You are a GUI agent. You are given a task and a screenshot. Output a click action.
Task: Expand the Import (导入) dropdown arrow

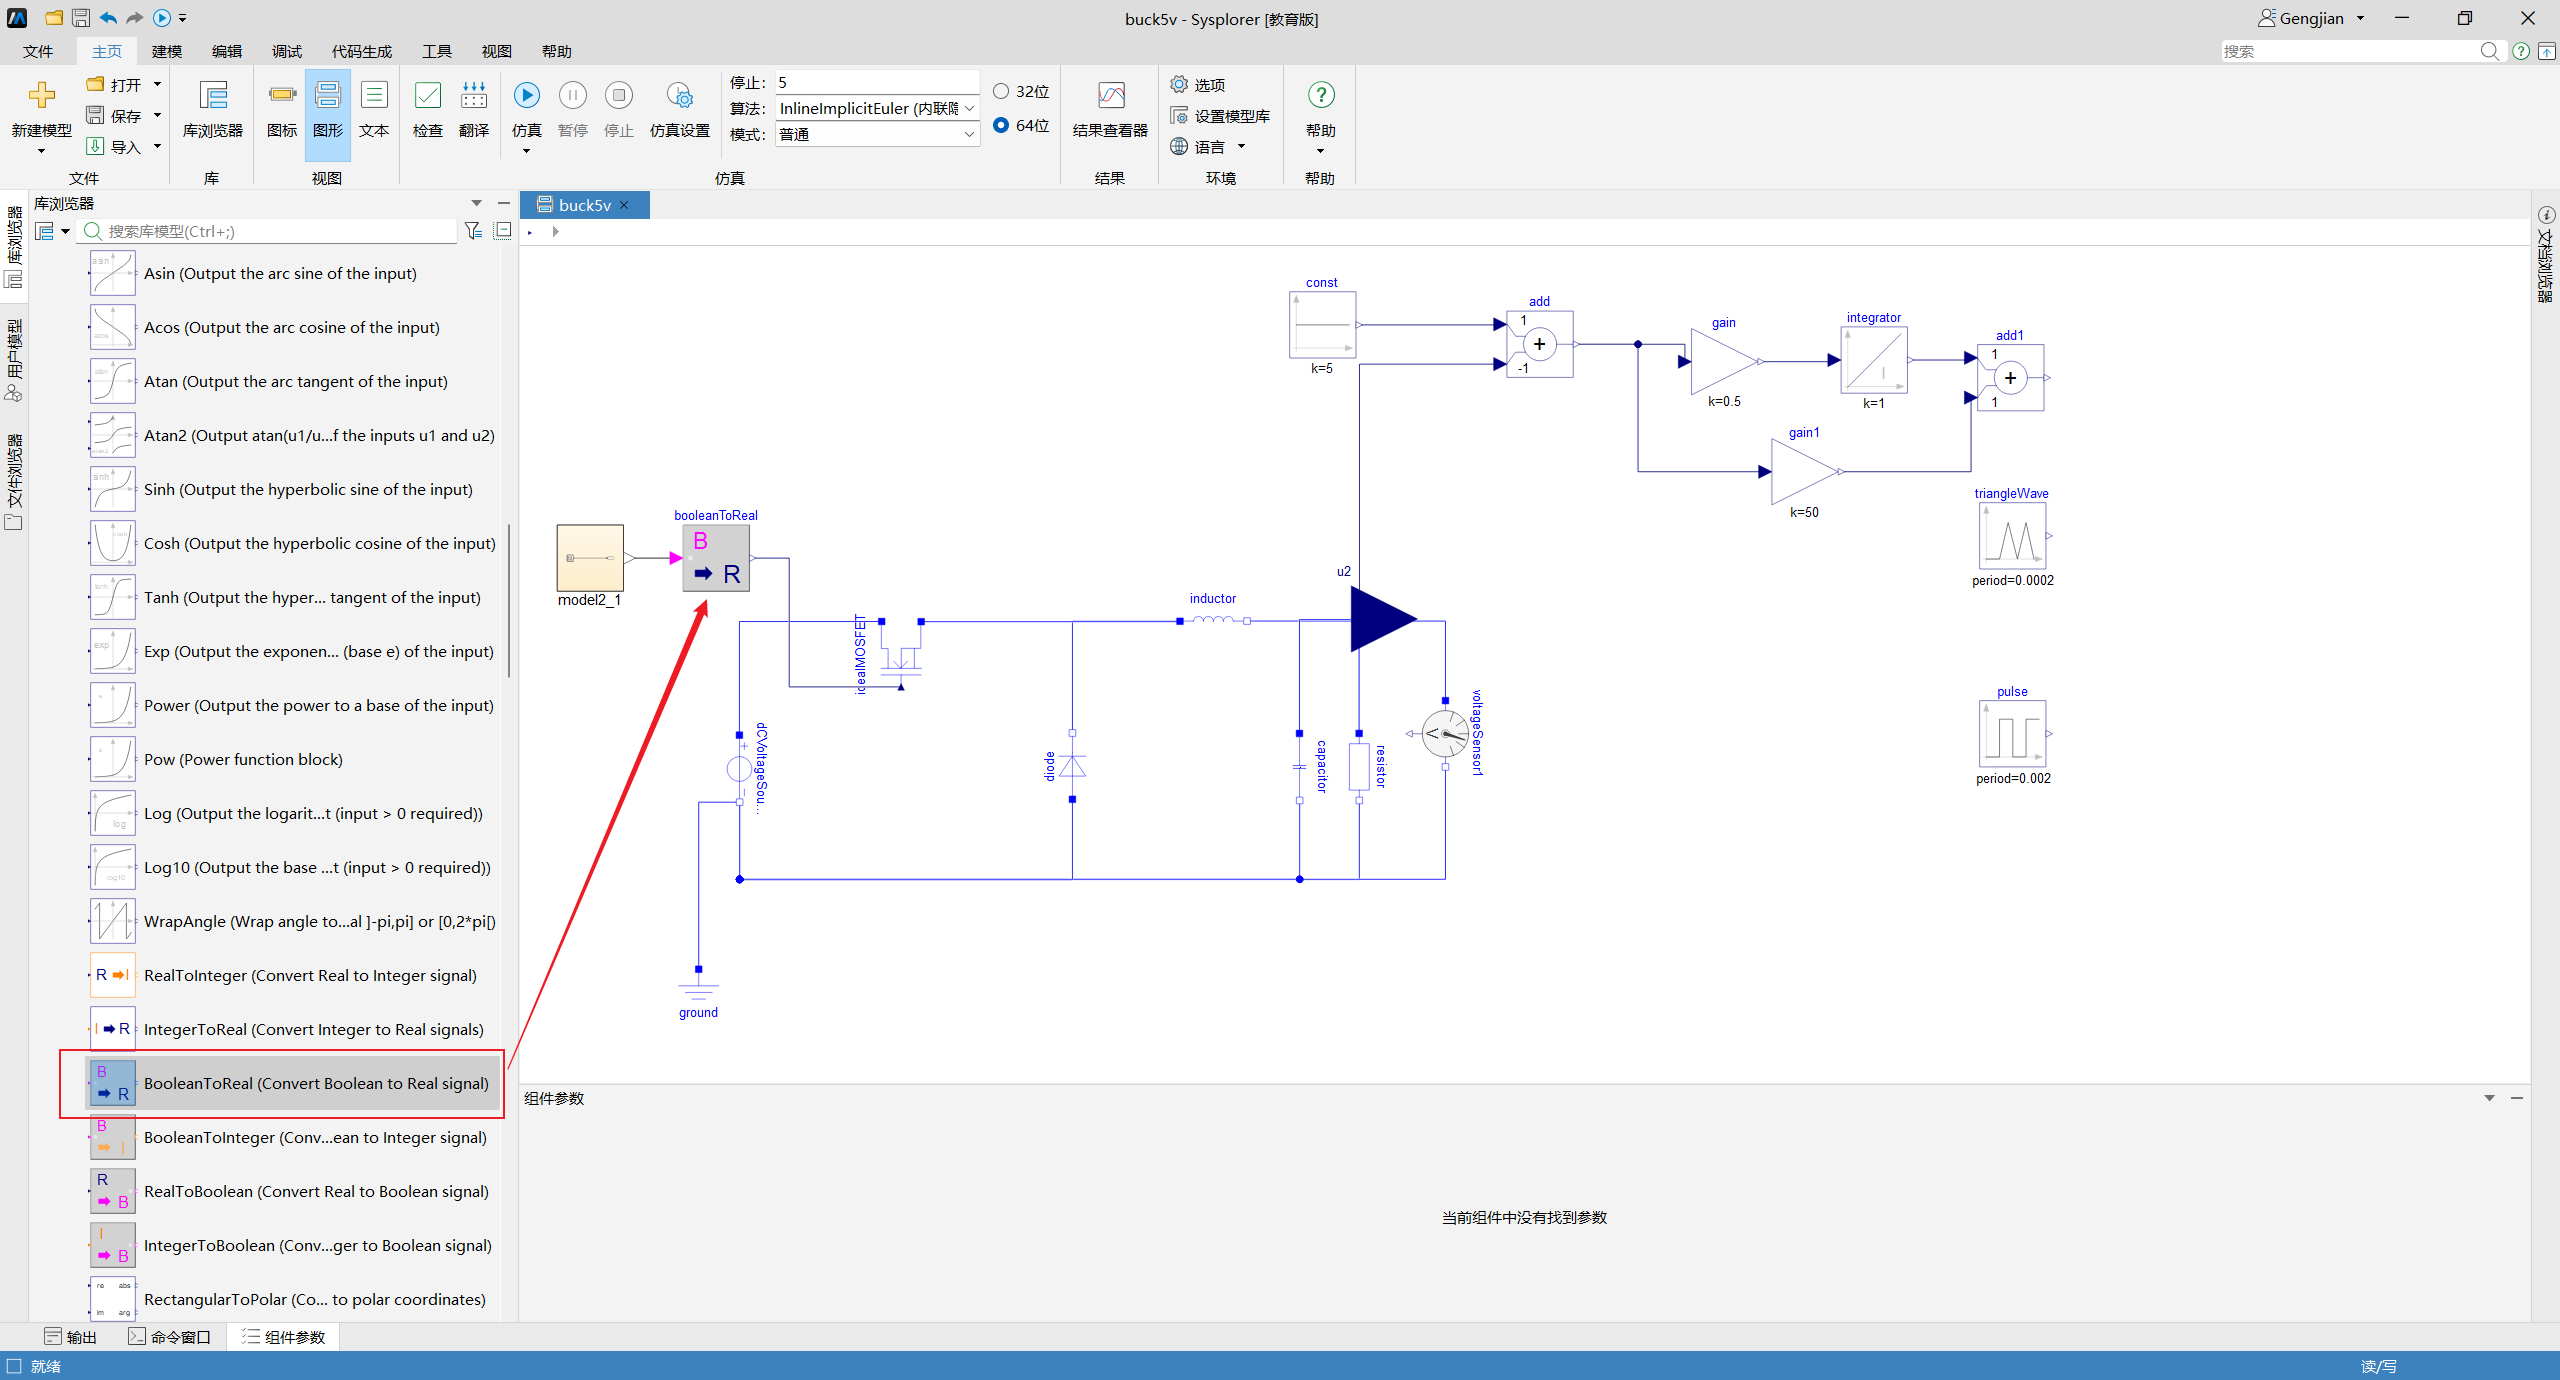point(157,147)
